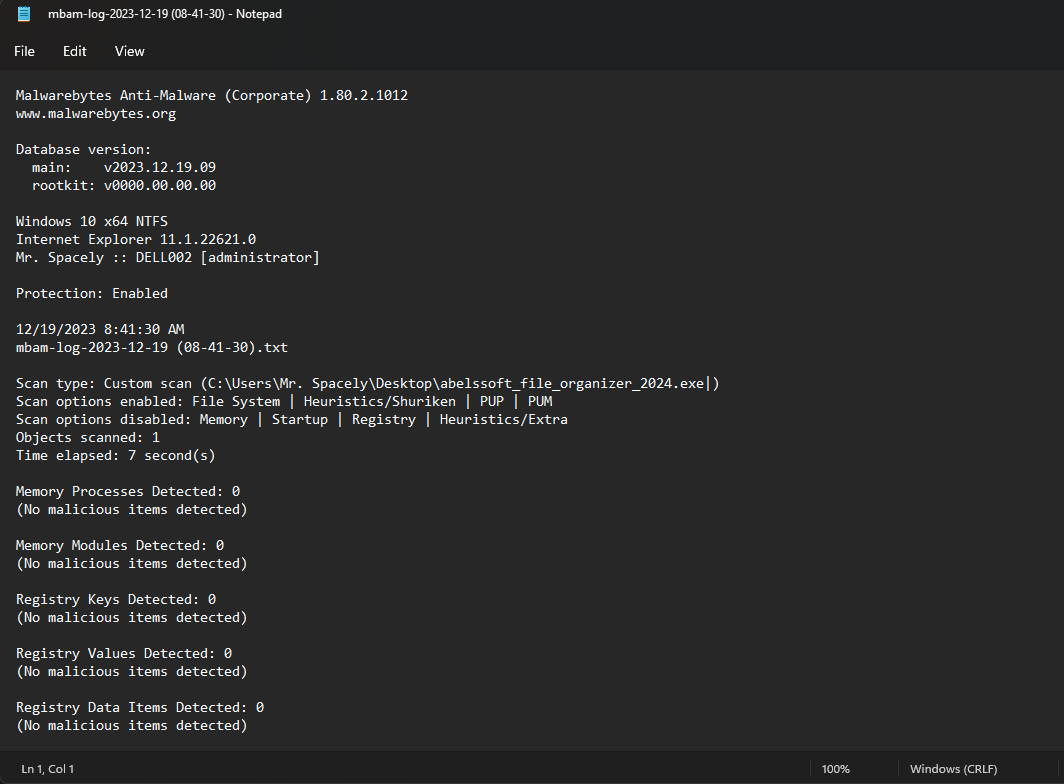Click the 'Memory Processes Detected: 0' line
Image resolution: width=1064 pixels, height=784 pixels.
[128, 491]
